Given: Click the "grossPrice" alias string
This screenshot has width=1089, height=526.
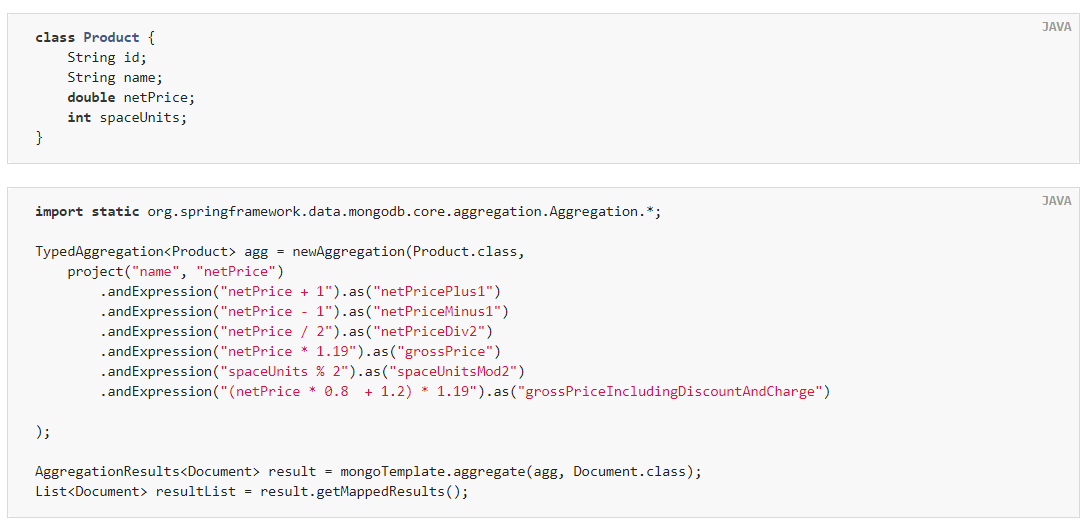Looking at the screenshot, I should (438, 352).
